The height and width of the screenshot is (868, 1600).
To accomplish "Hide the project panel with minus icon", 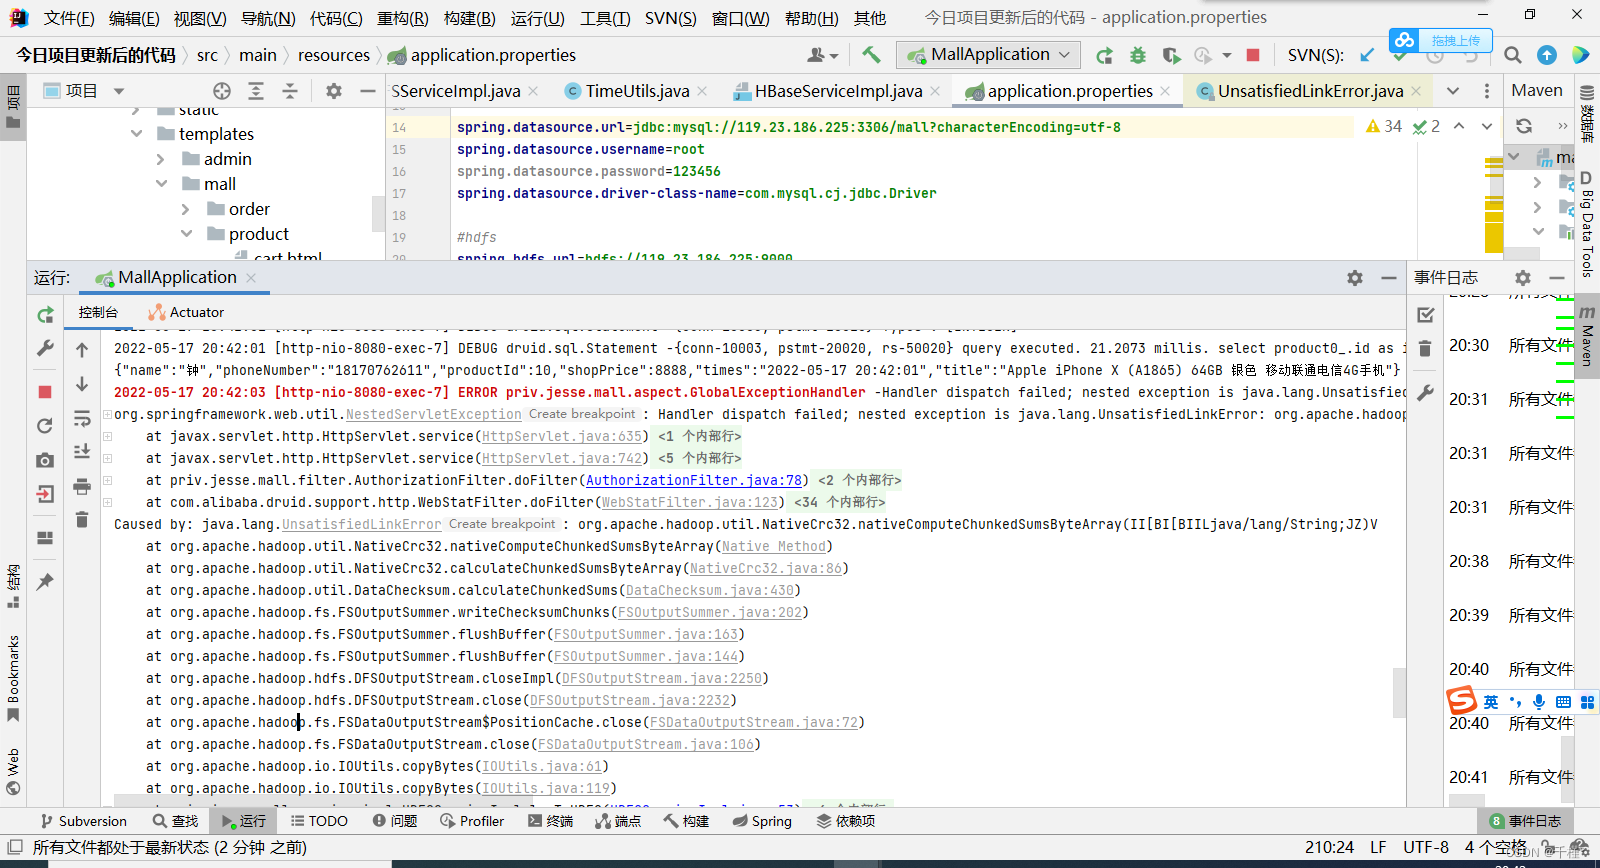I will click(x=368, y=91).
